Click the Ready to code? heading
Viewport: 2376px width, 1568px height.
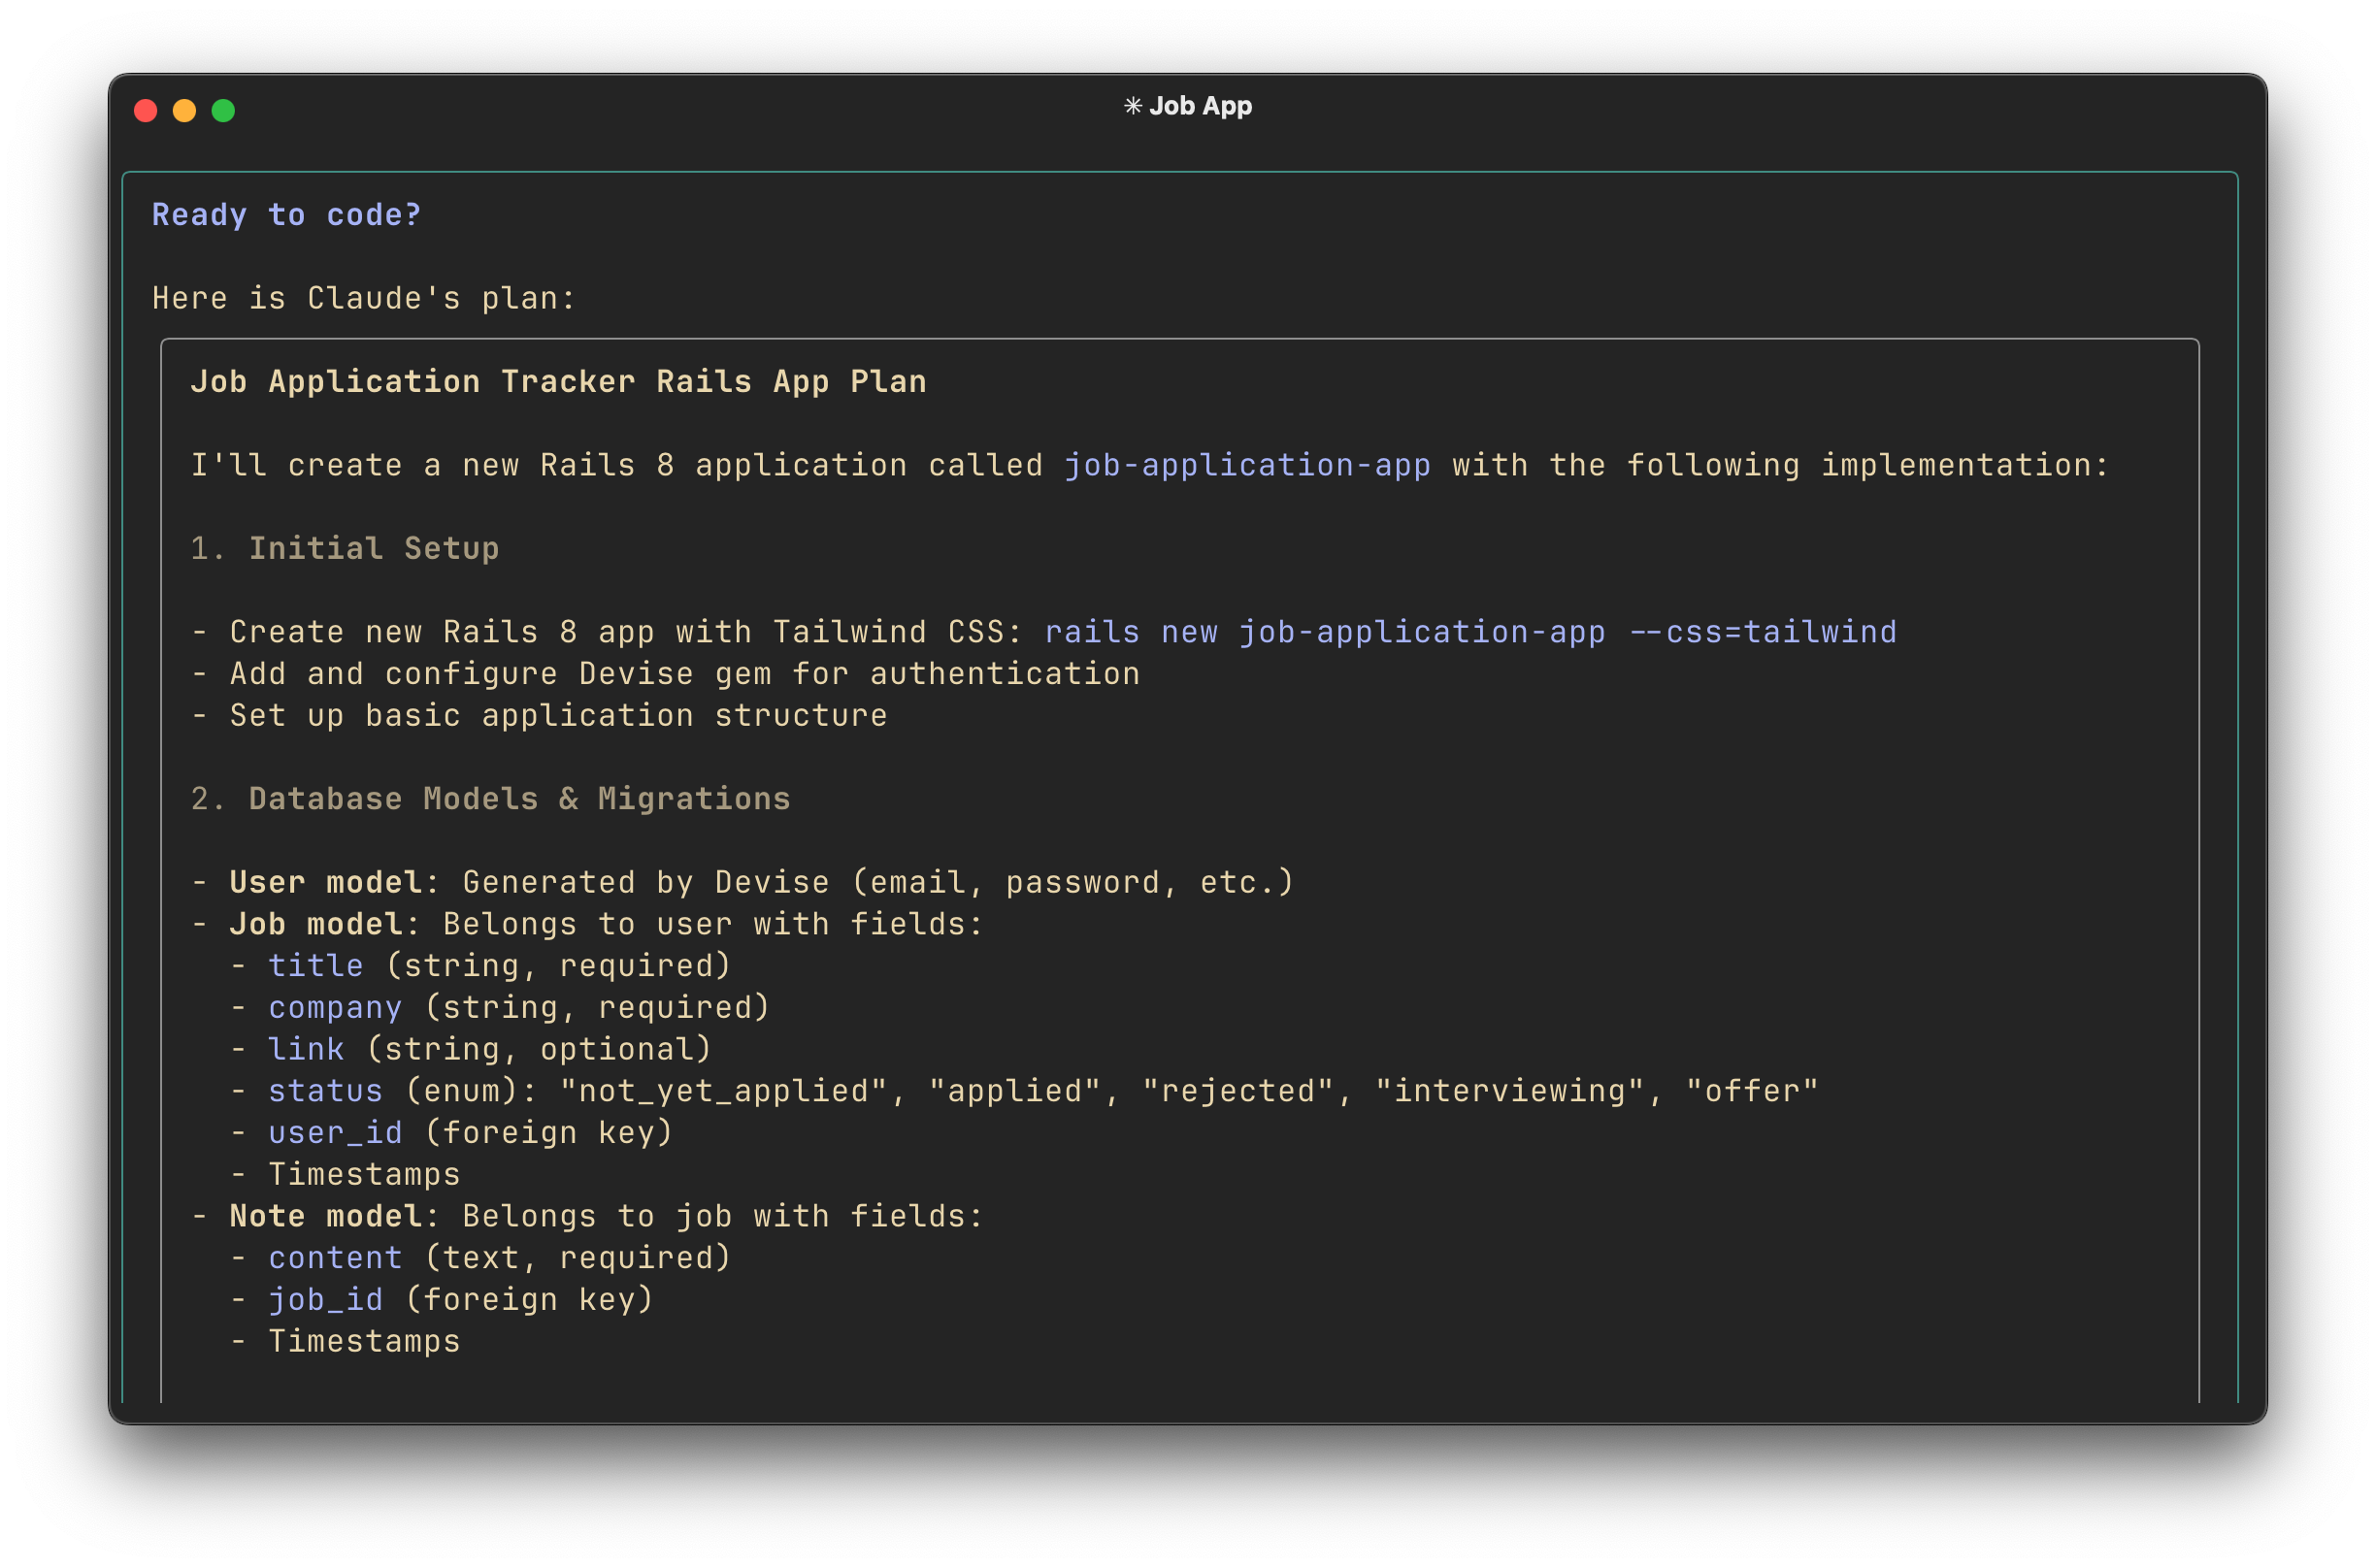pyautogui.click(x=286, y=215)
